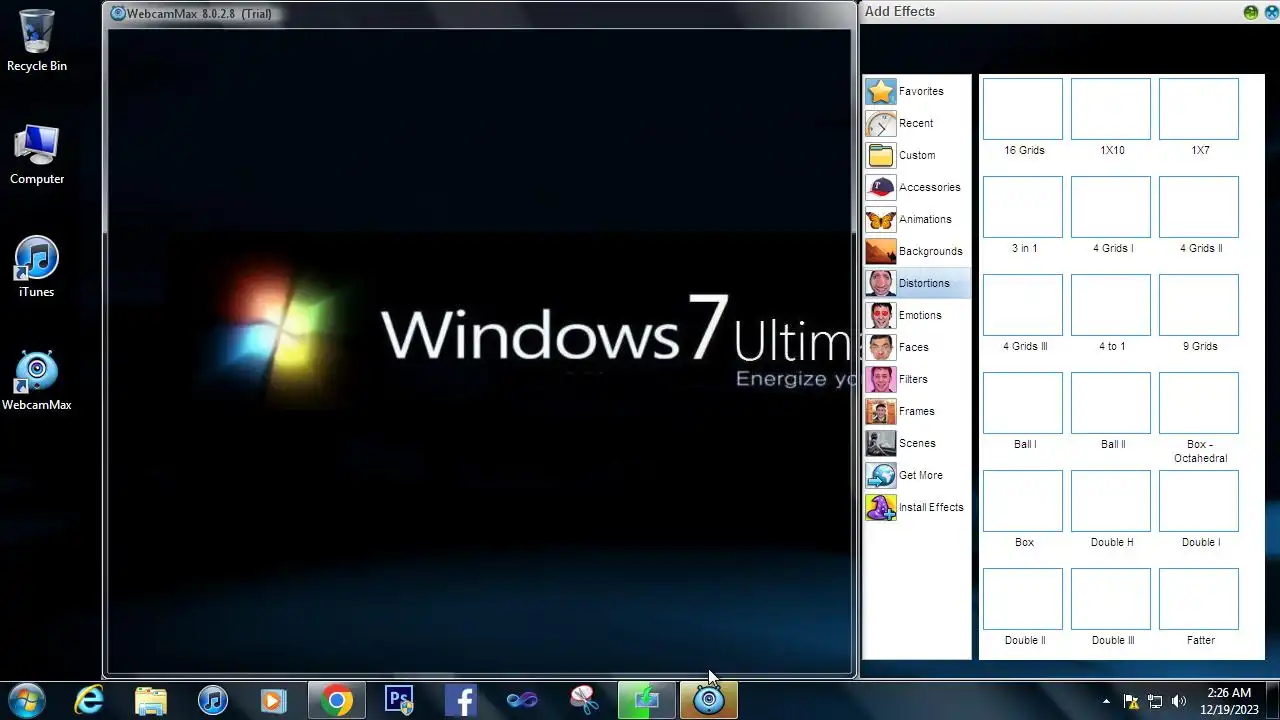
Task: Open the clock showing 2:26 AM
Action: 1229,700
